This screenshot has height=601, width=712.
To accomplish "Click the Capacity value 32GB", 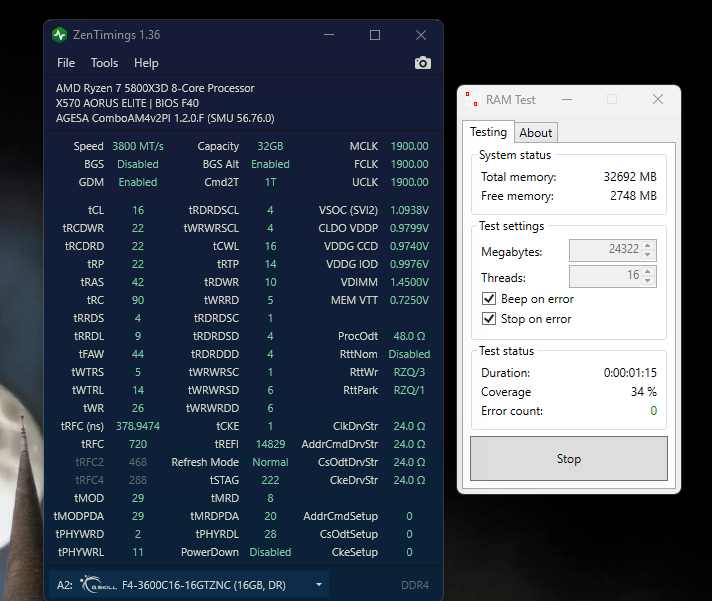I will tap(270, 146).
